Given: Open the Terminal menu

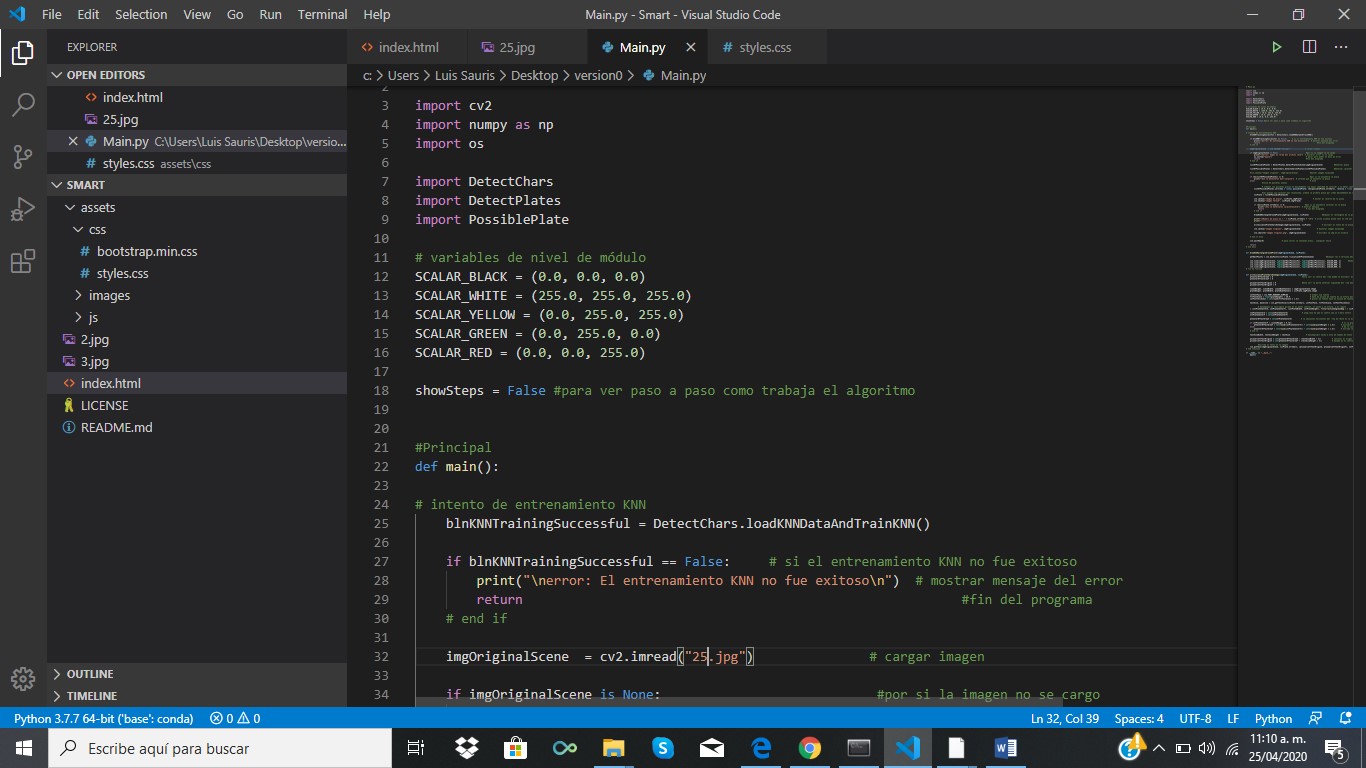Looking at the screenshot, I should pos(323,15).
